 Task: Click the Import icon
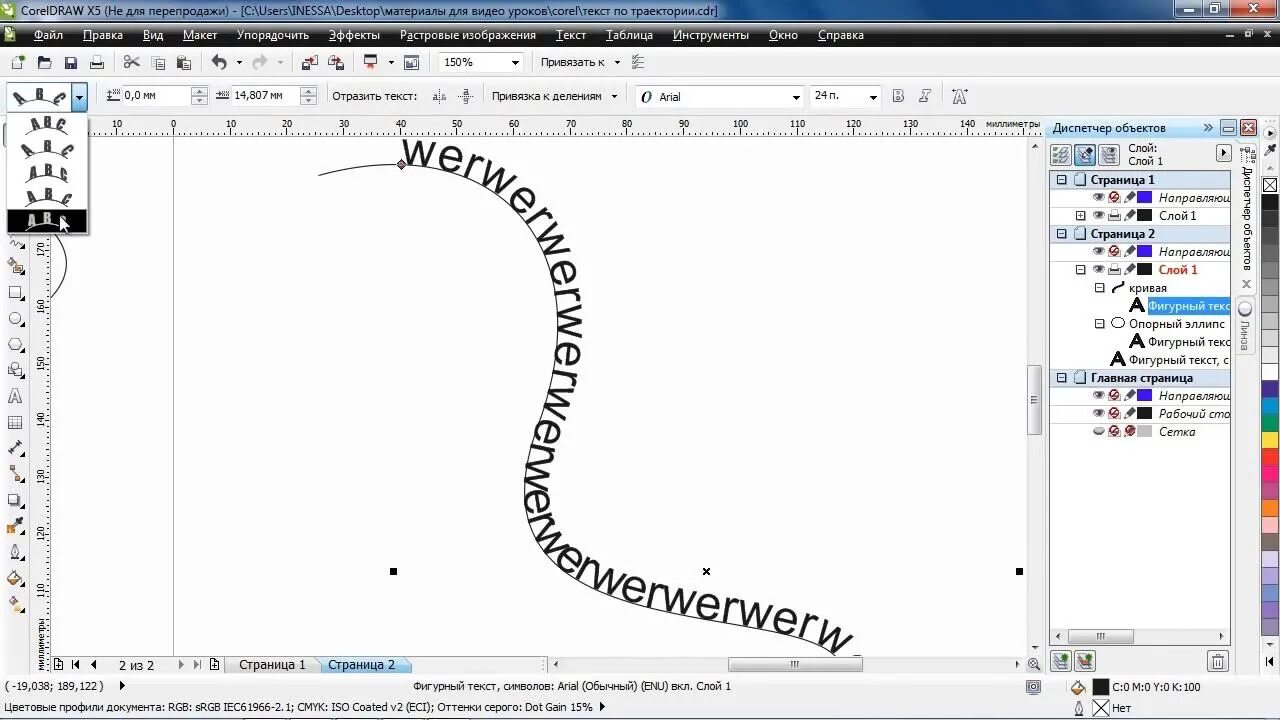(x=310, y=62)
